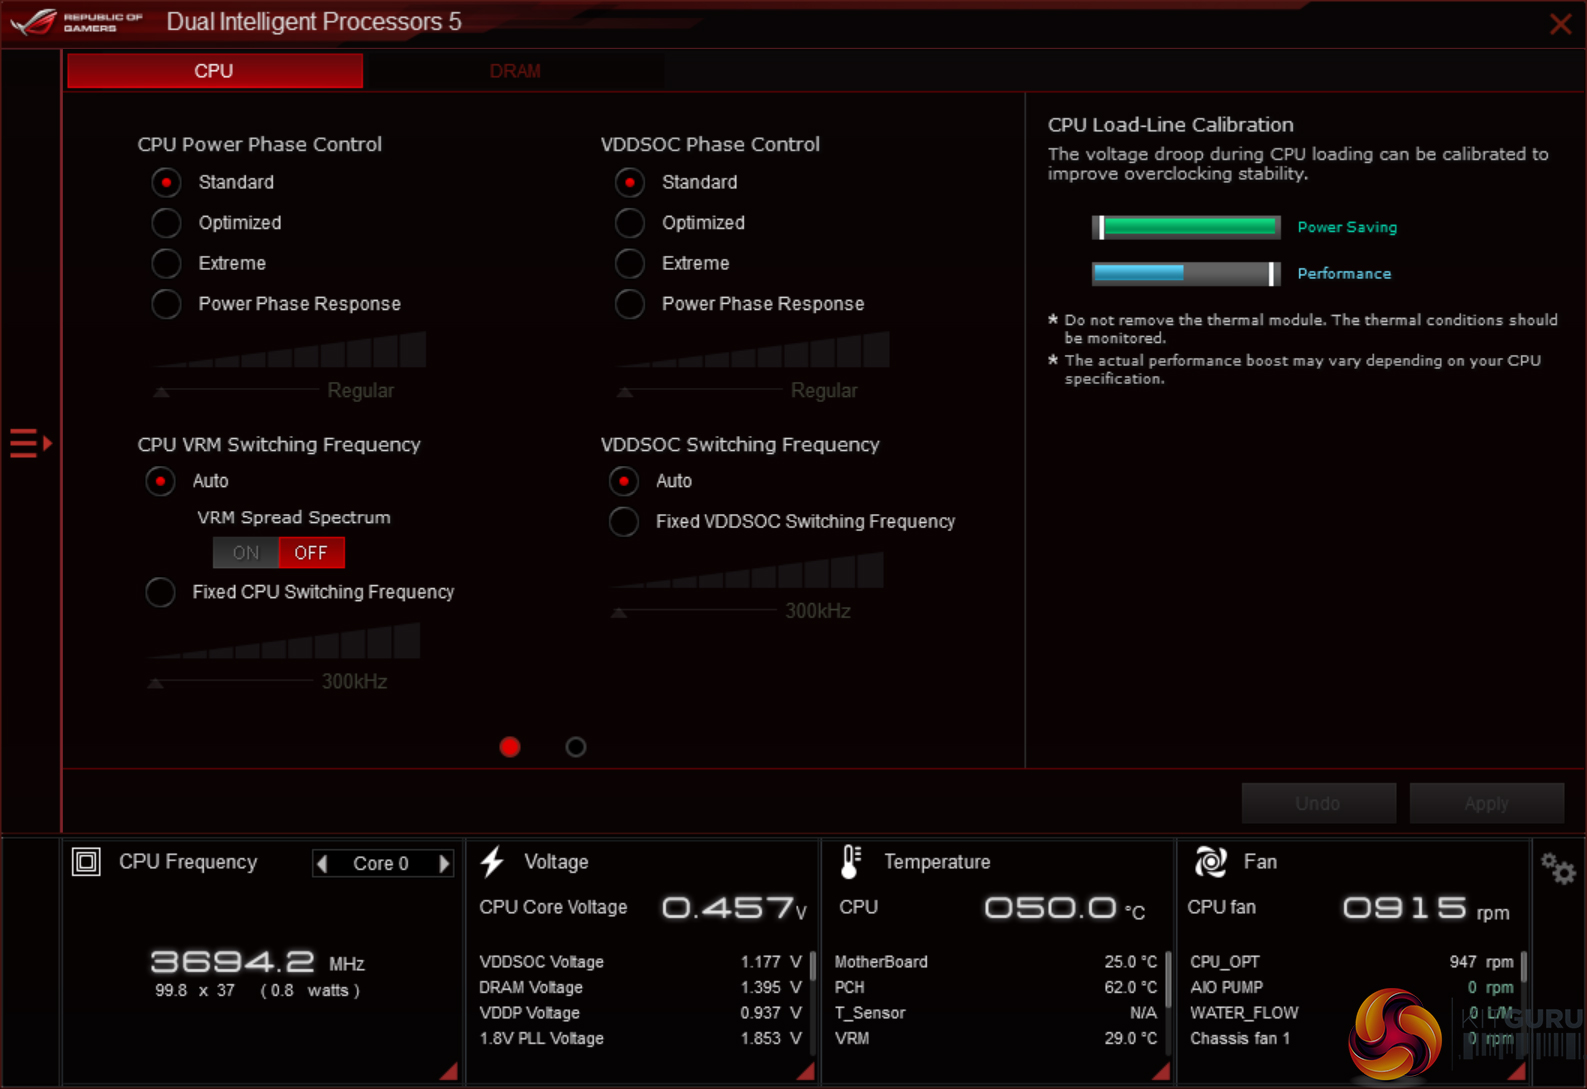
Task: Click the T_Sensor temperature row
Action: tap(996, 1013)
